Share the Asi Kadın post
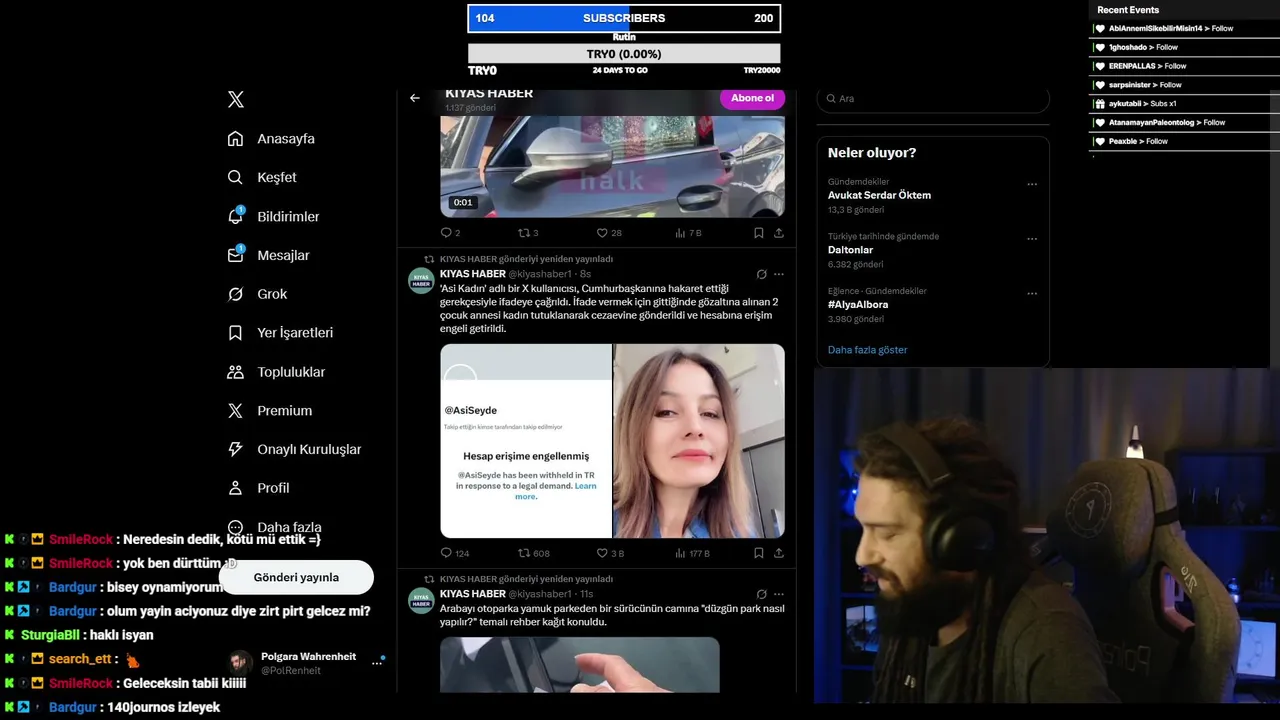This screenshot has height=720, width=1280. pyautogui.click(x=779, y=553)
